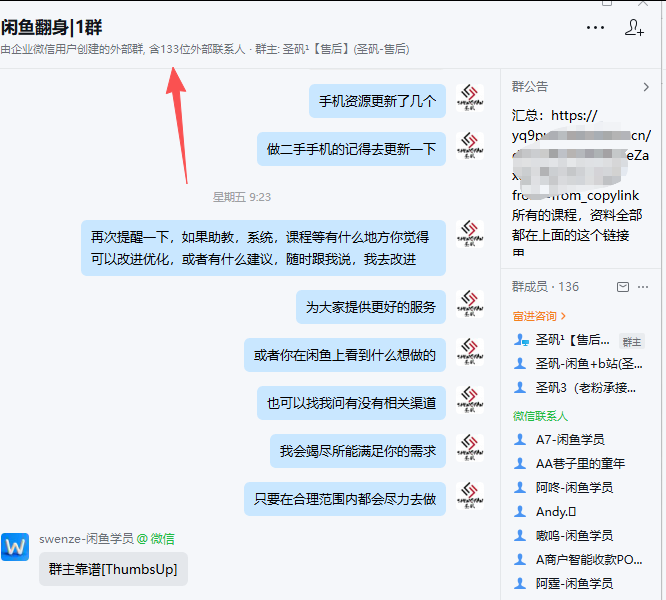Click the 微信联系人 section label
Image resolution: width=666 pixels, height=600 pixels.
click(x=540, y=416)
